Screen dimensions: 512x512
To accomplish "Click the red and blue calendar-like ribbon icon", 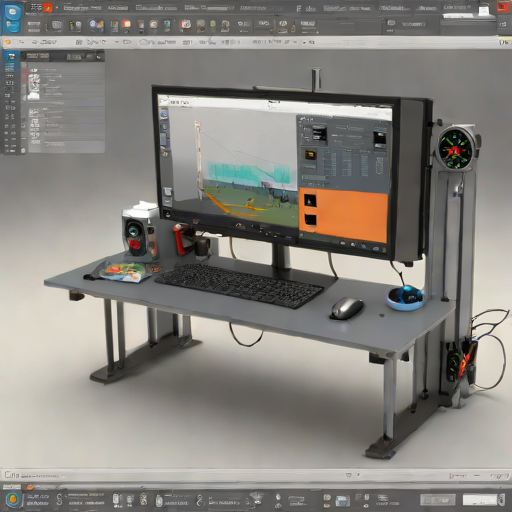I will pos(185,24).
